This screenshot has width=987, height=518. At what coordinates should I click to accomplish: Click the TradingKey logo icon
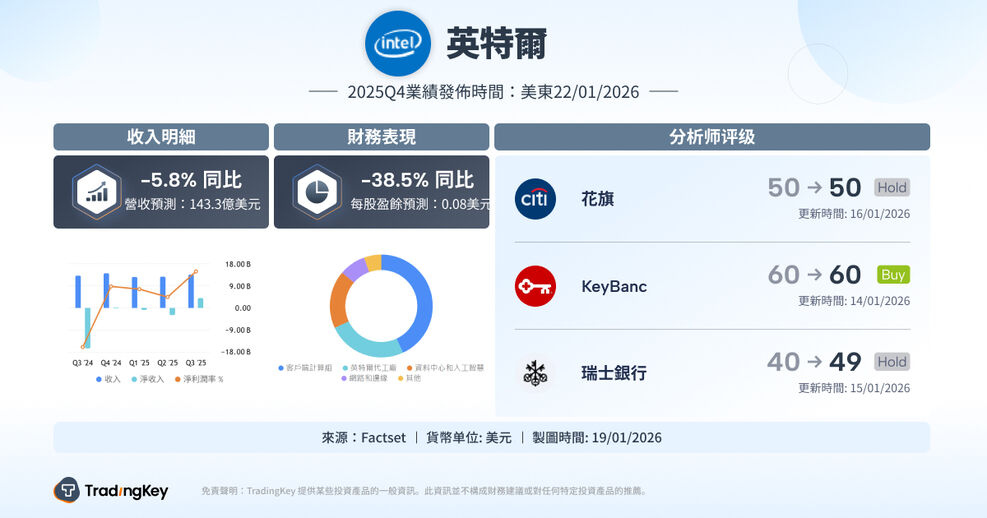point(67,490)
